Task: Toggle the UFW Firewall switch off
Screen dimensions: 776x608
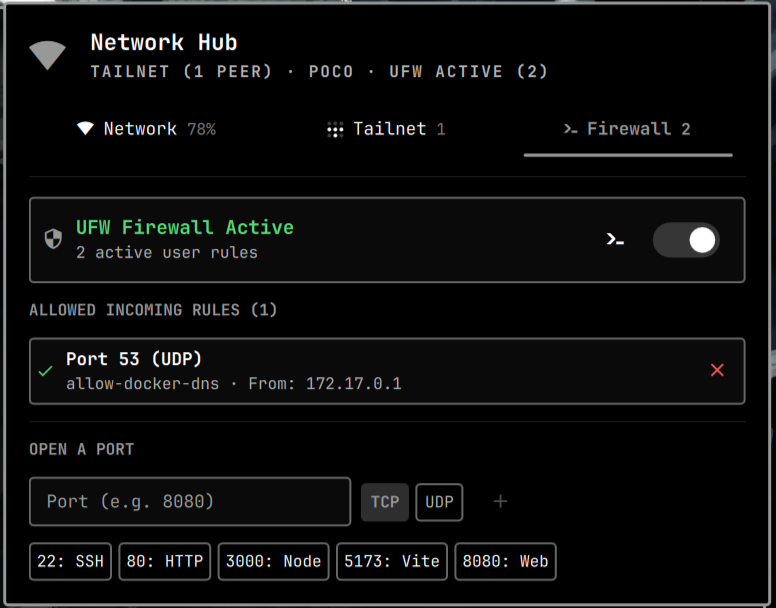Action: [686, 240]
